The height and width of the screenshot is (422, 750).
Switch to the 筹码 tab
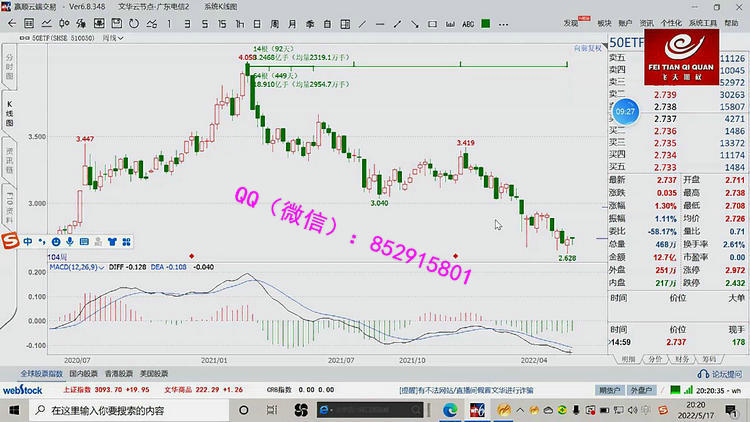click(x=709, y=357)
